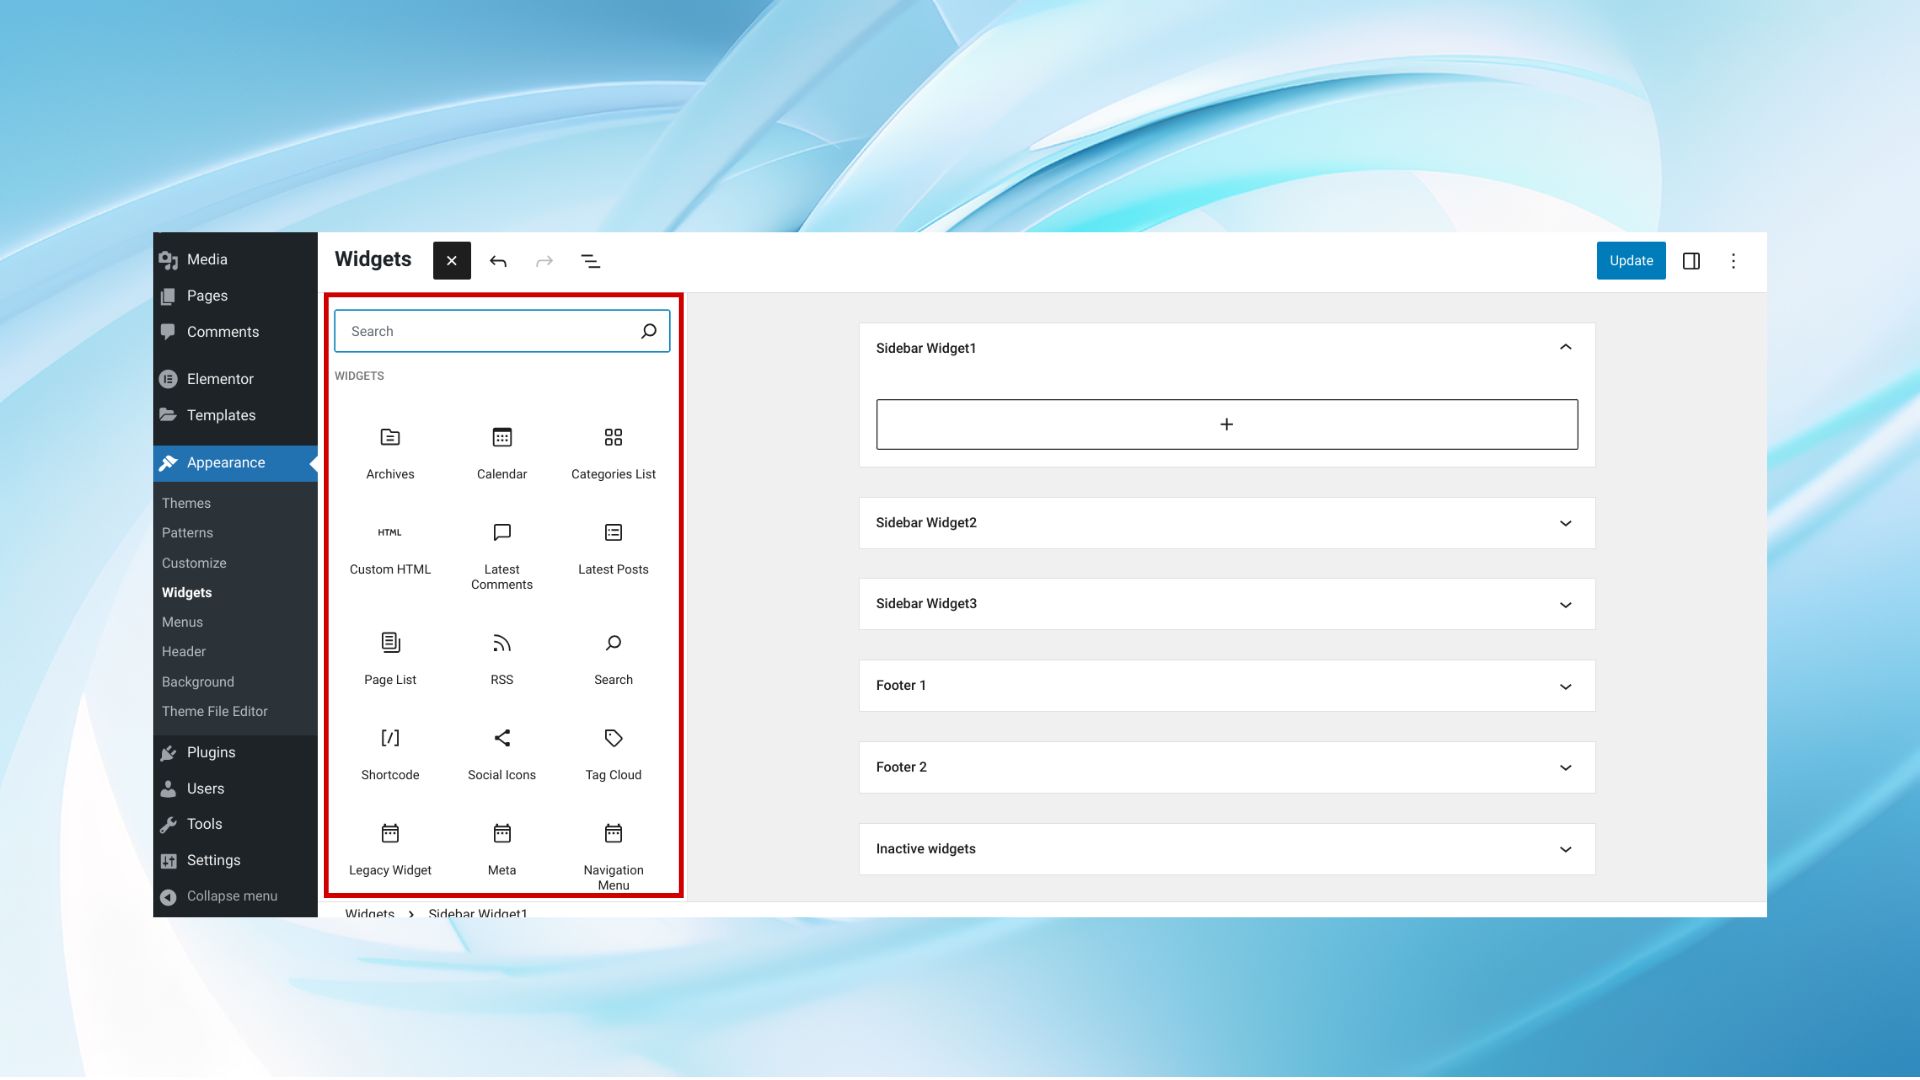Pick the Social Icons widget
This screenshot has width=1920, height=1080.
pos(502,753)
